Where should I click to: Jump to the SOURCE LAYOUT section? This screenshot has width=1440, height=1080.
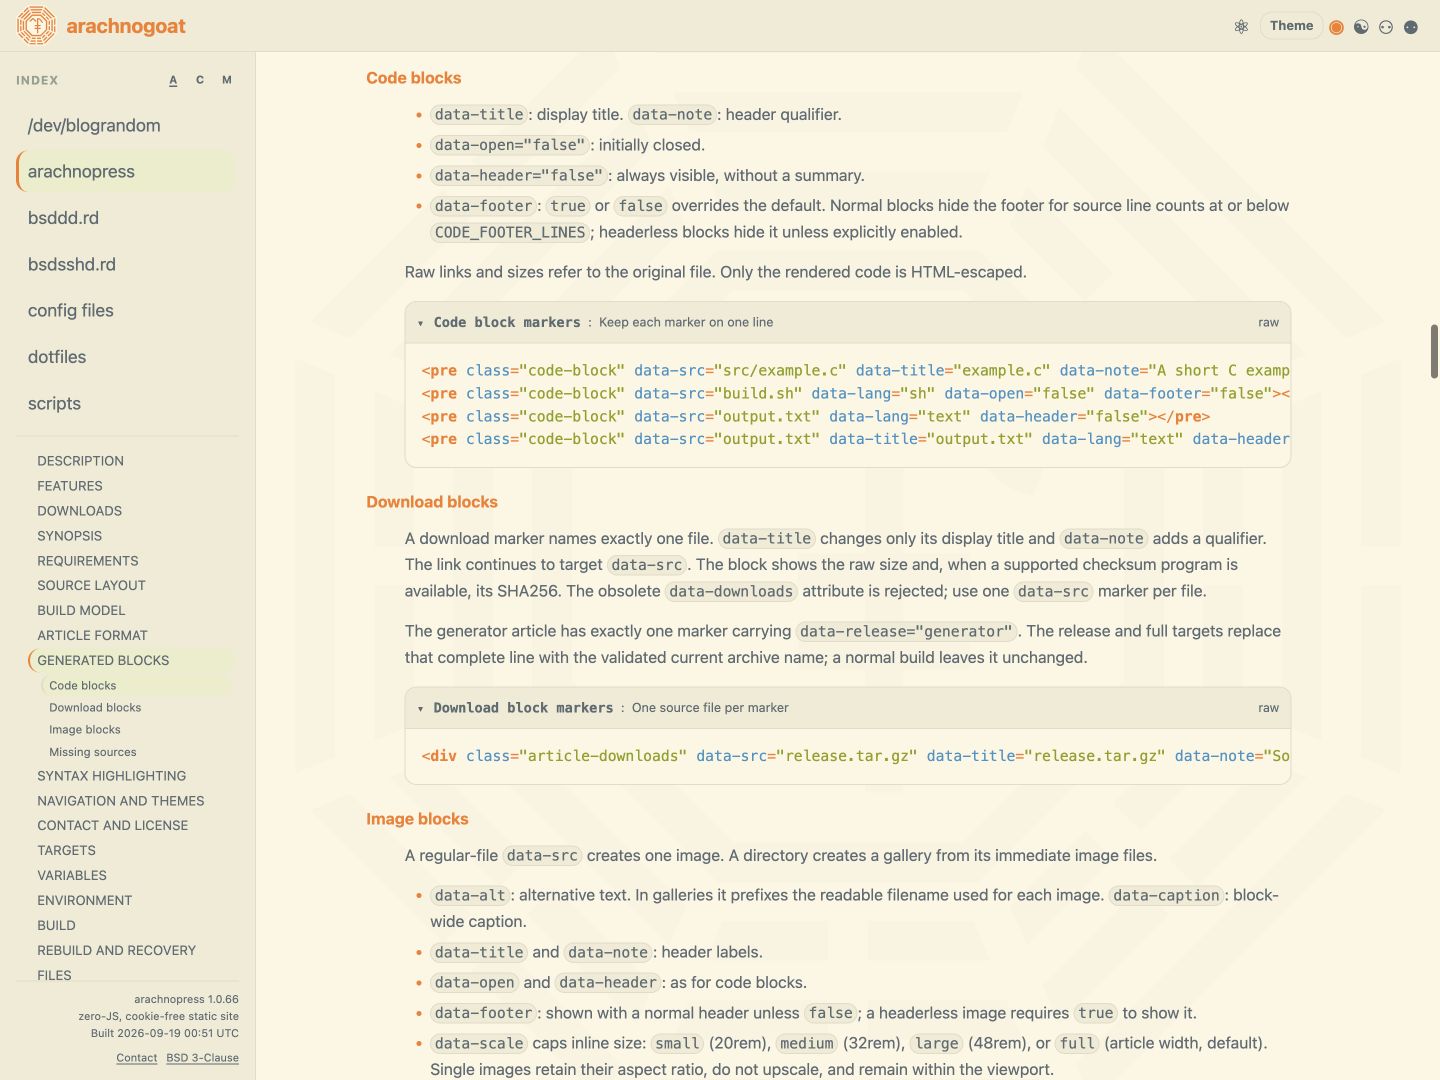tap(91, 585)
